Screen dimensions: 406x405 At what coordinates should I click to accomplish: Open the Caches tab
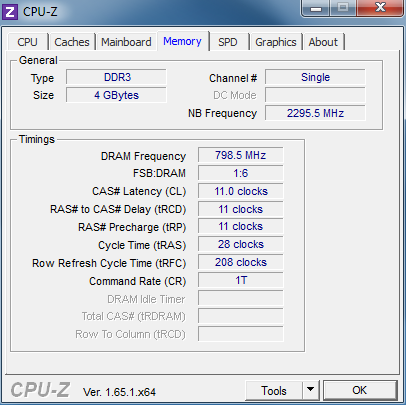72,42
